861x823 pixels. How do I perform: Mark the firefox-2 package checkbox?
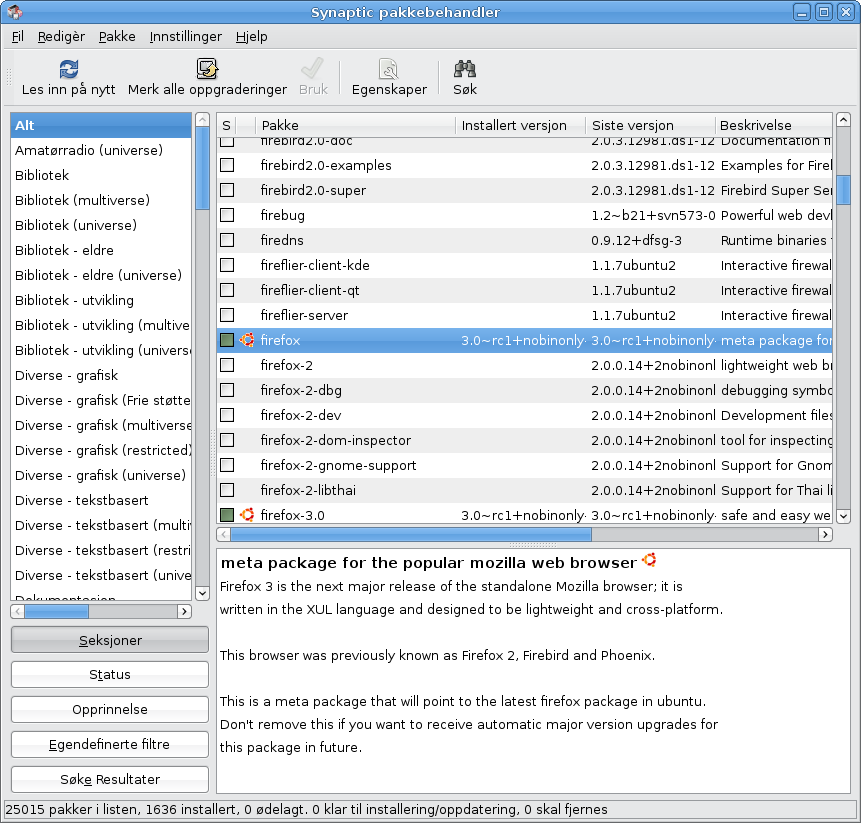click(x=227, y=365)
